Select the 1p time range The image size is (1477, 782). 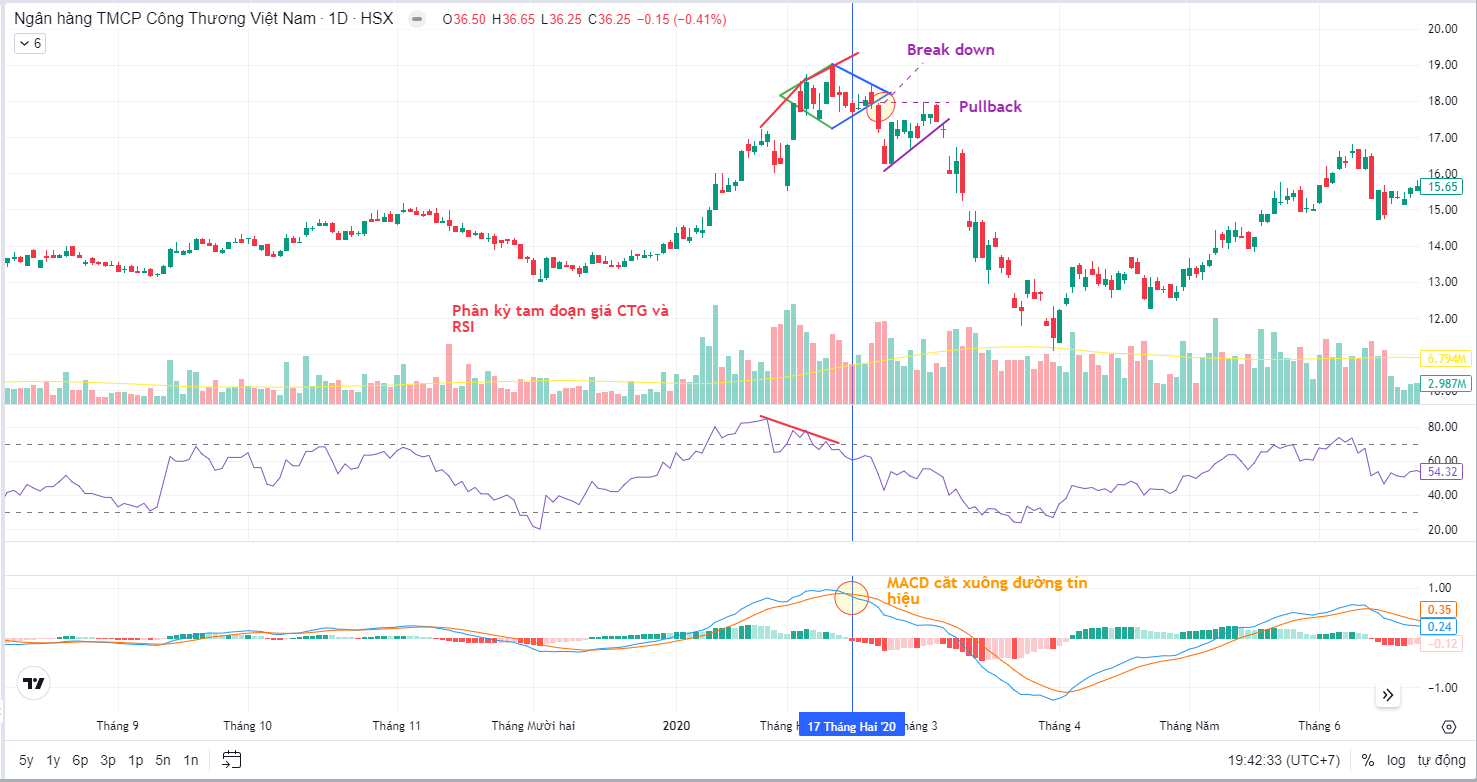click(135, 760)
